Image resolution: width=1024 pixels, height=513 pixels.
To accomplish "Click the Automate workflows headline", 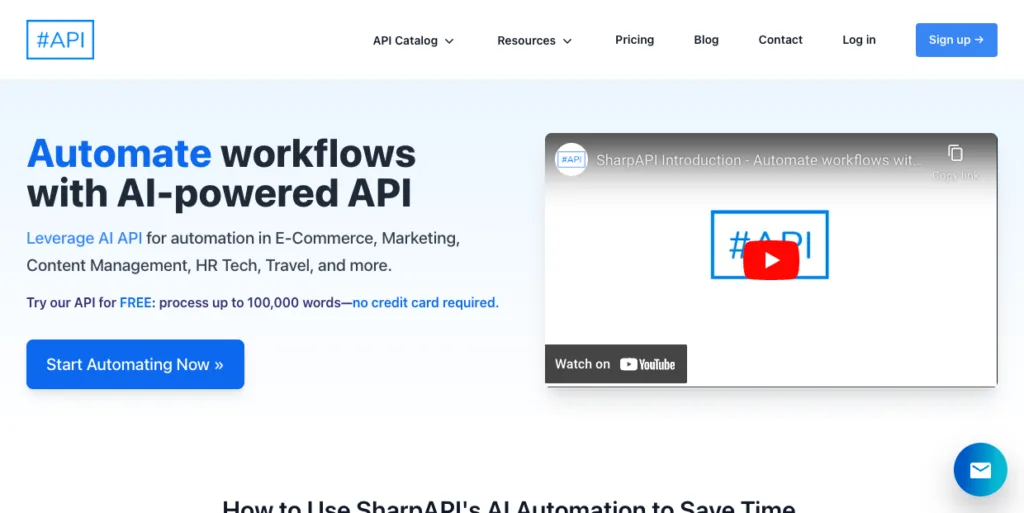I will (x=221, y=173).
